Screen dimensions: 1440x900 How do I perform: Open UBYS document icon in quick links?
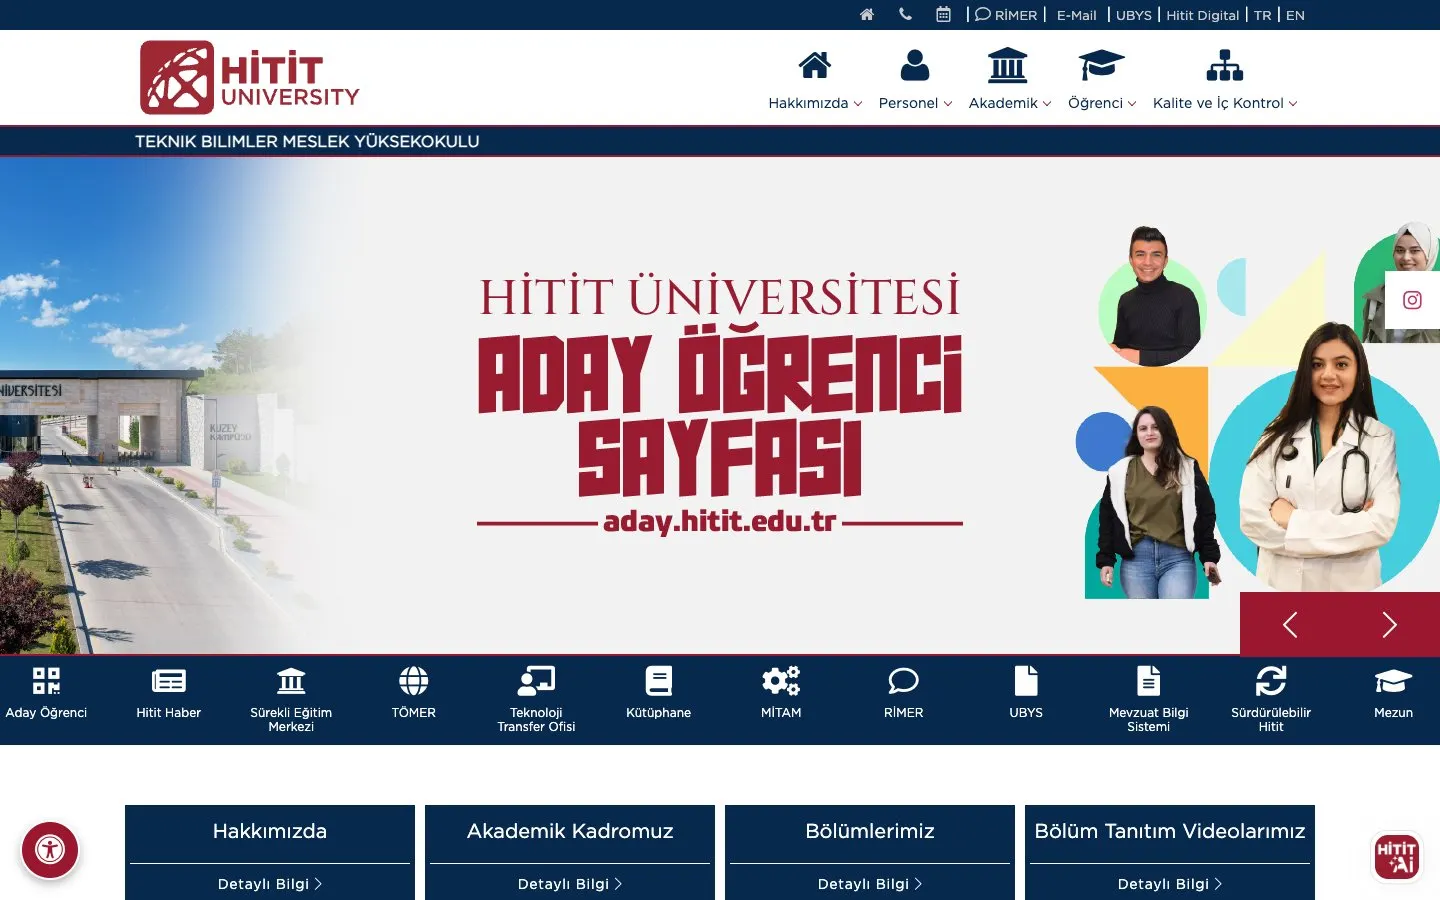click(x=1026, y=681)
